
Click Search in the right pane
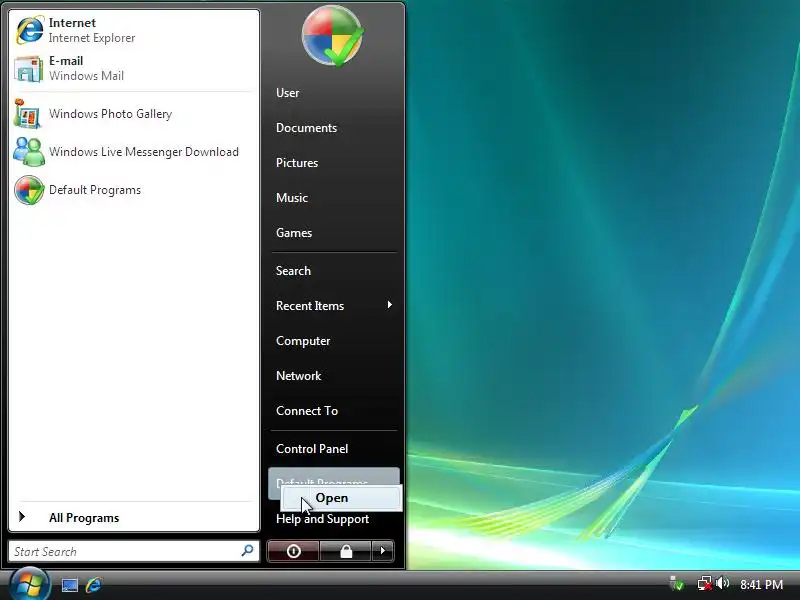click(x=293, y=270)
